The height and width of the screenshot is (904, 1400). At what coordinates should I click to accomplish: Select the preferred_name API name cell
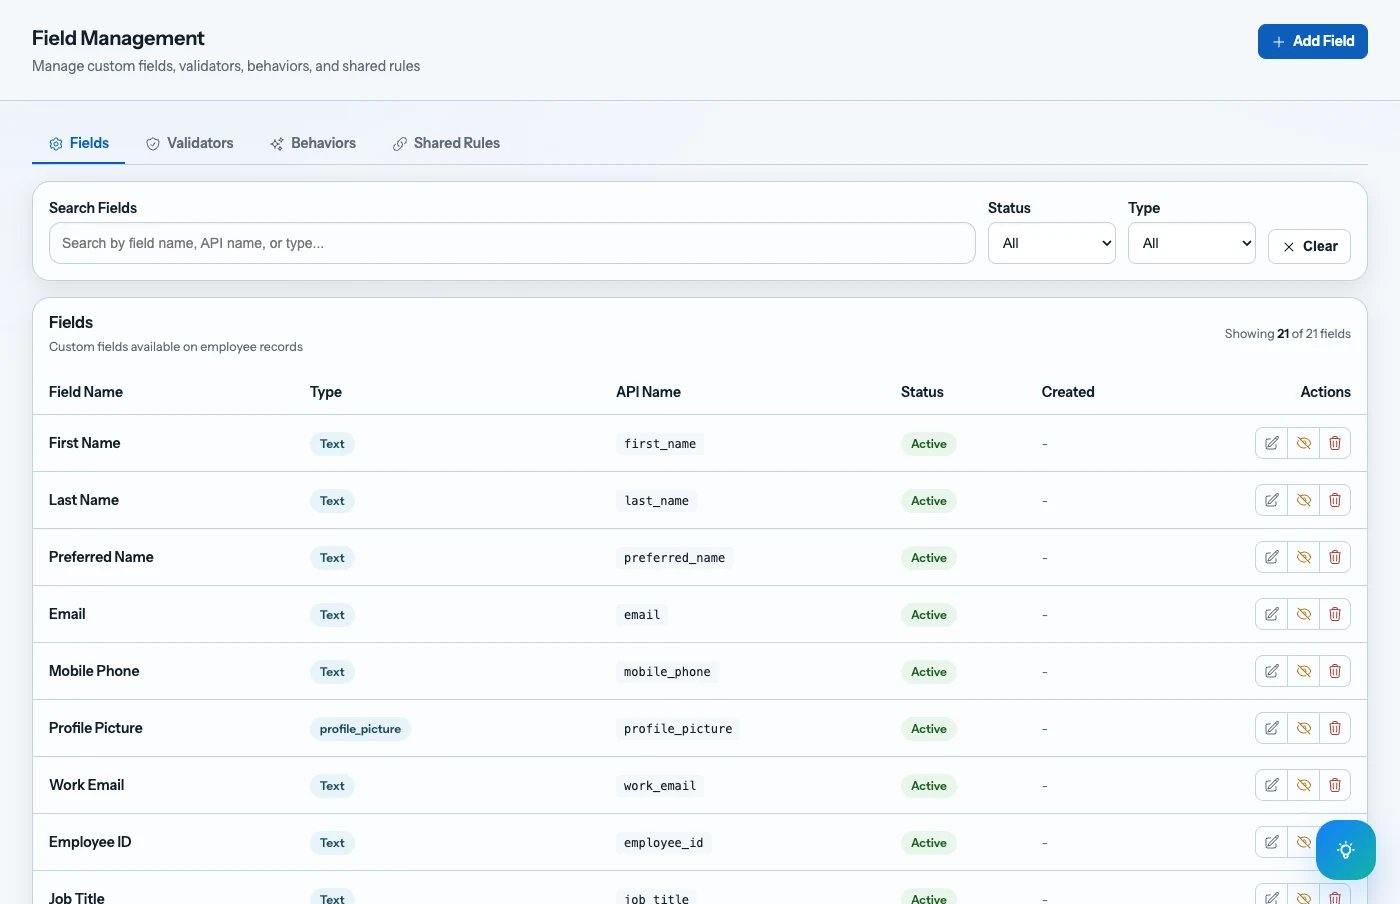[675, 558]
